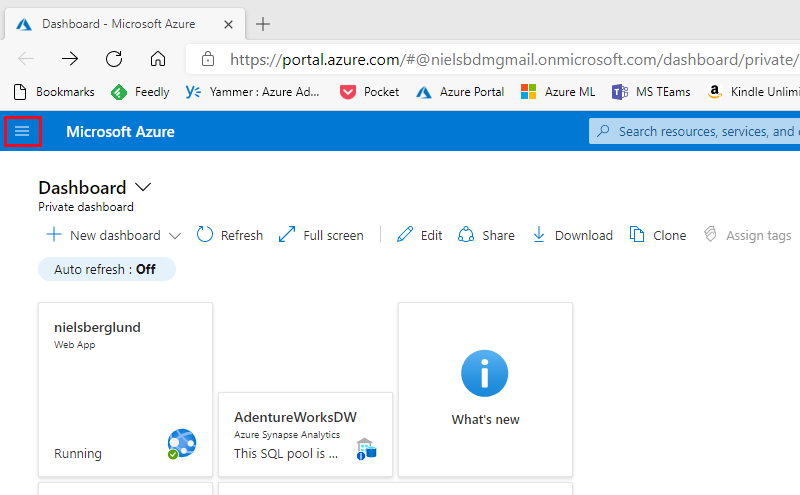Click the browser address bar URL
The image size is (800, 495).
[x=514, y=60]
